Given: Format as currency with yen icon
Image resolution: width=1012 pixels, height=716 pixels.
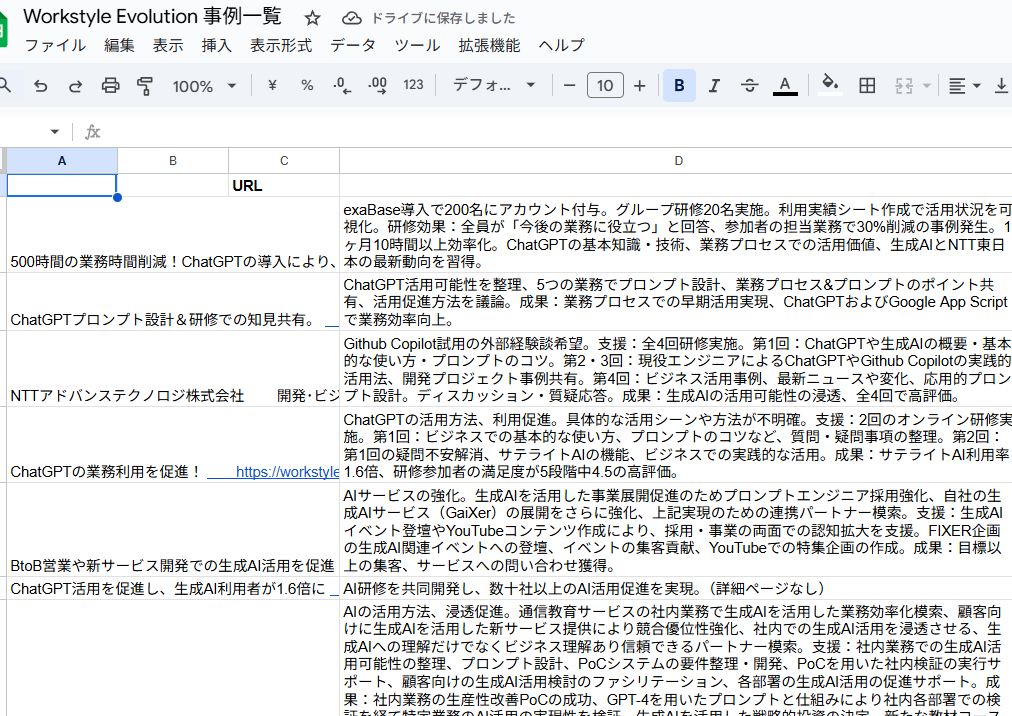Looking at the screenshot, I should point(272,86).
